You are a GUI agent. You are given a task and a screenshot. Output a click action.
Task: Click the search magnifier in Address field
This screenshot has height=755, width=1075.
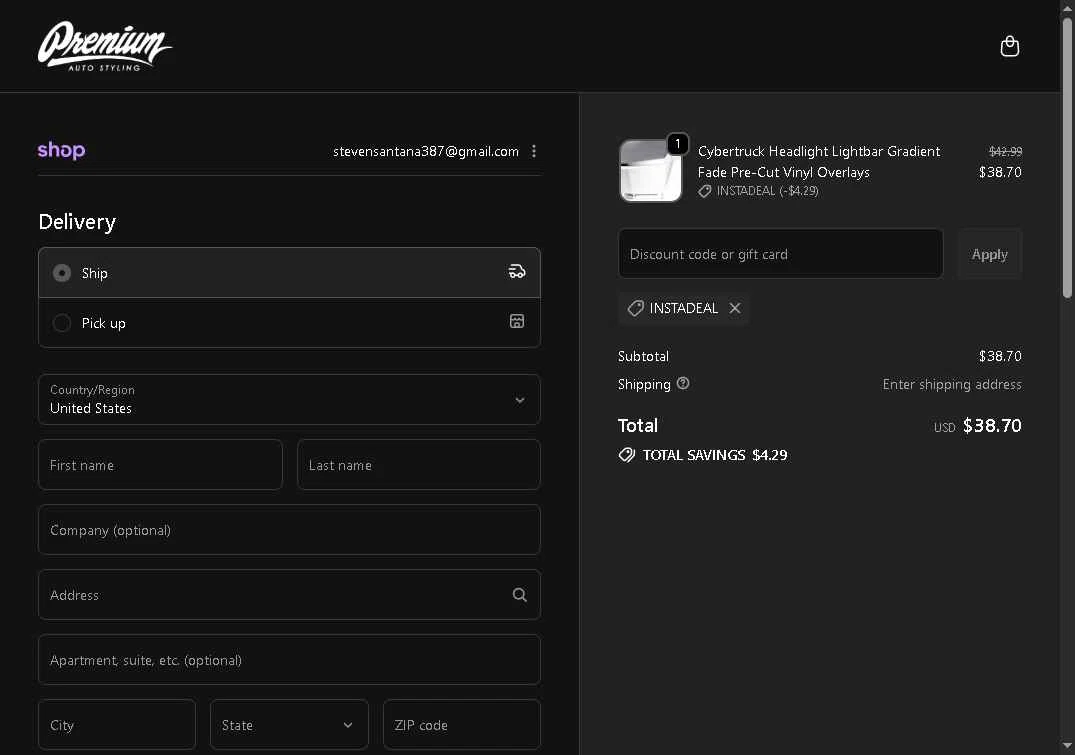[520, 595]
